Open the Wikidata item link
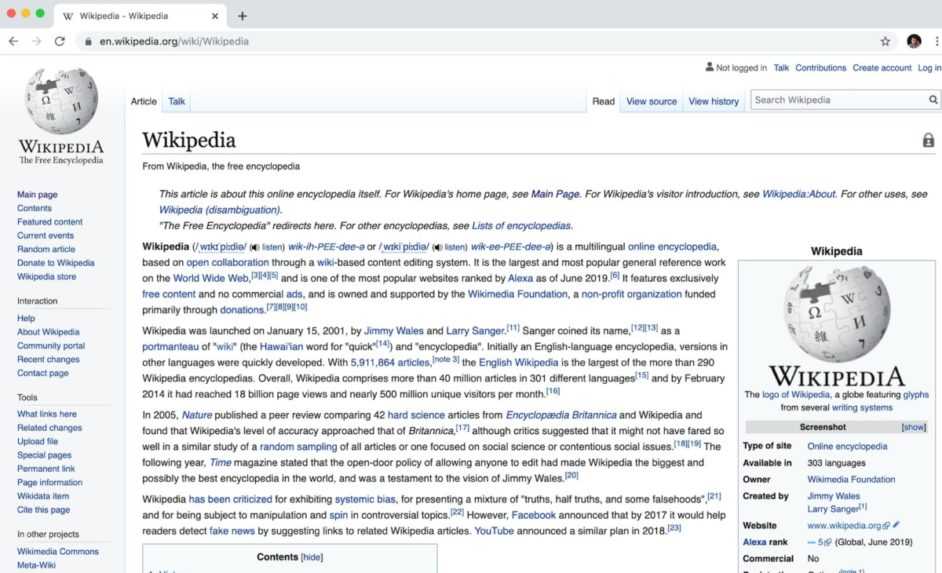942x573 pixels. tap(43, 496)
